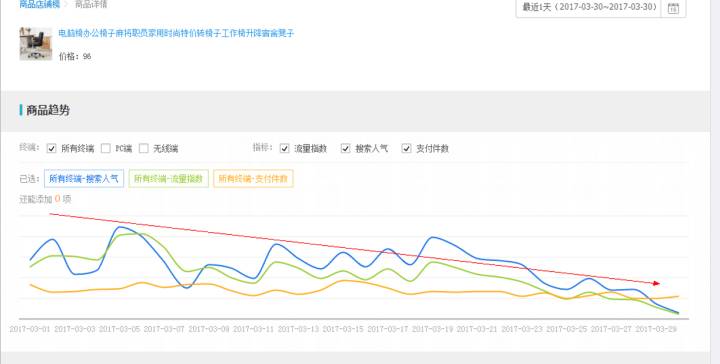Click the 所有终端-支付件数 selected tag
This screenshot has width=720, height=364.
click(x=253, y=179)
